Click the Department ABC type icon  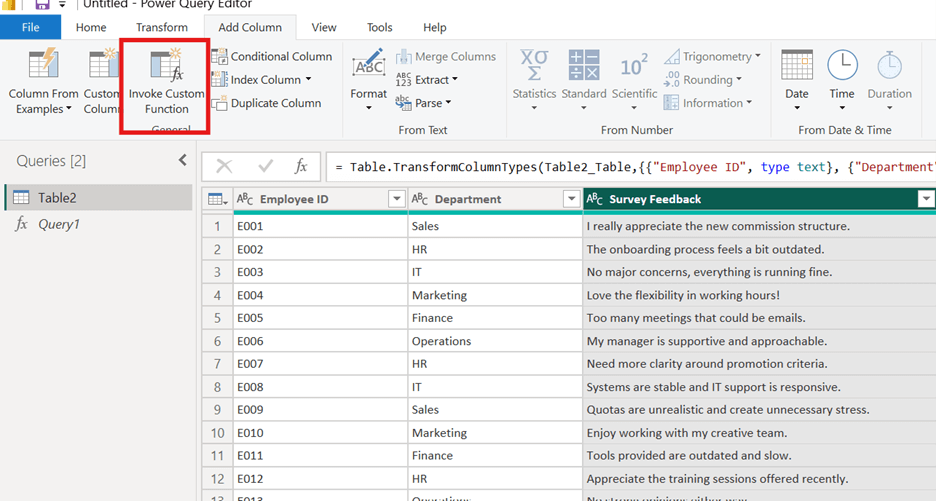pyautogui.click(x=420, y=199)
